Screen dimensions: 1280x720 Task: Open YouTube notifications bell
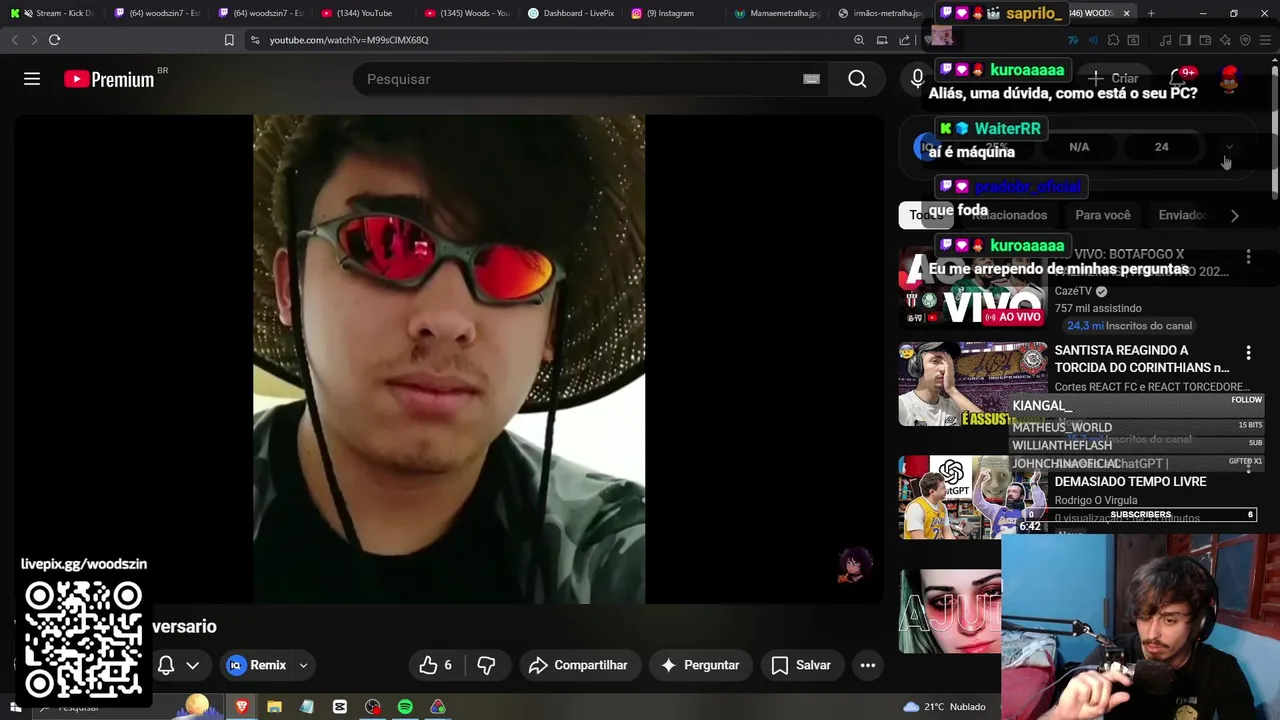coord(1178,78)
